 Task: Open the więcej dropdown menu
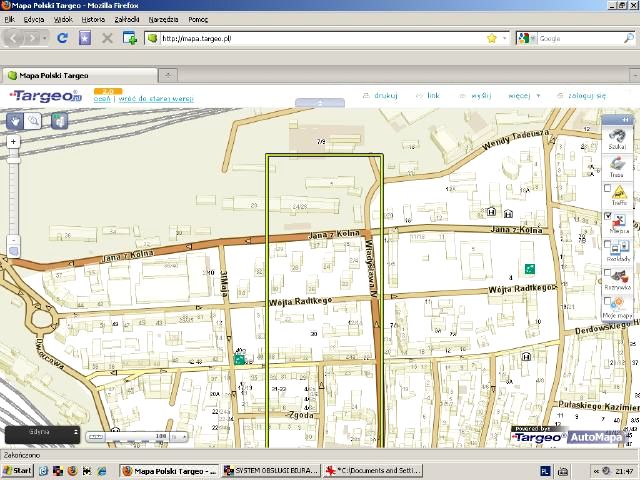point(524,96)
